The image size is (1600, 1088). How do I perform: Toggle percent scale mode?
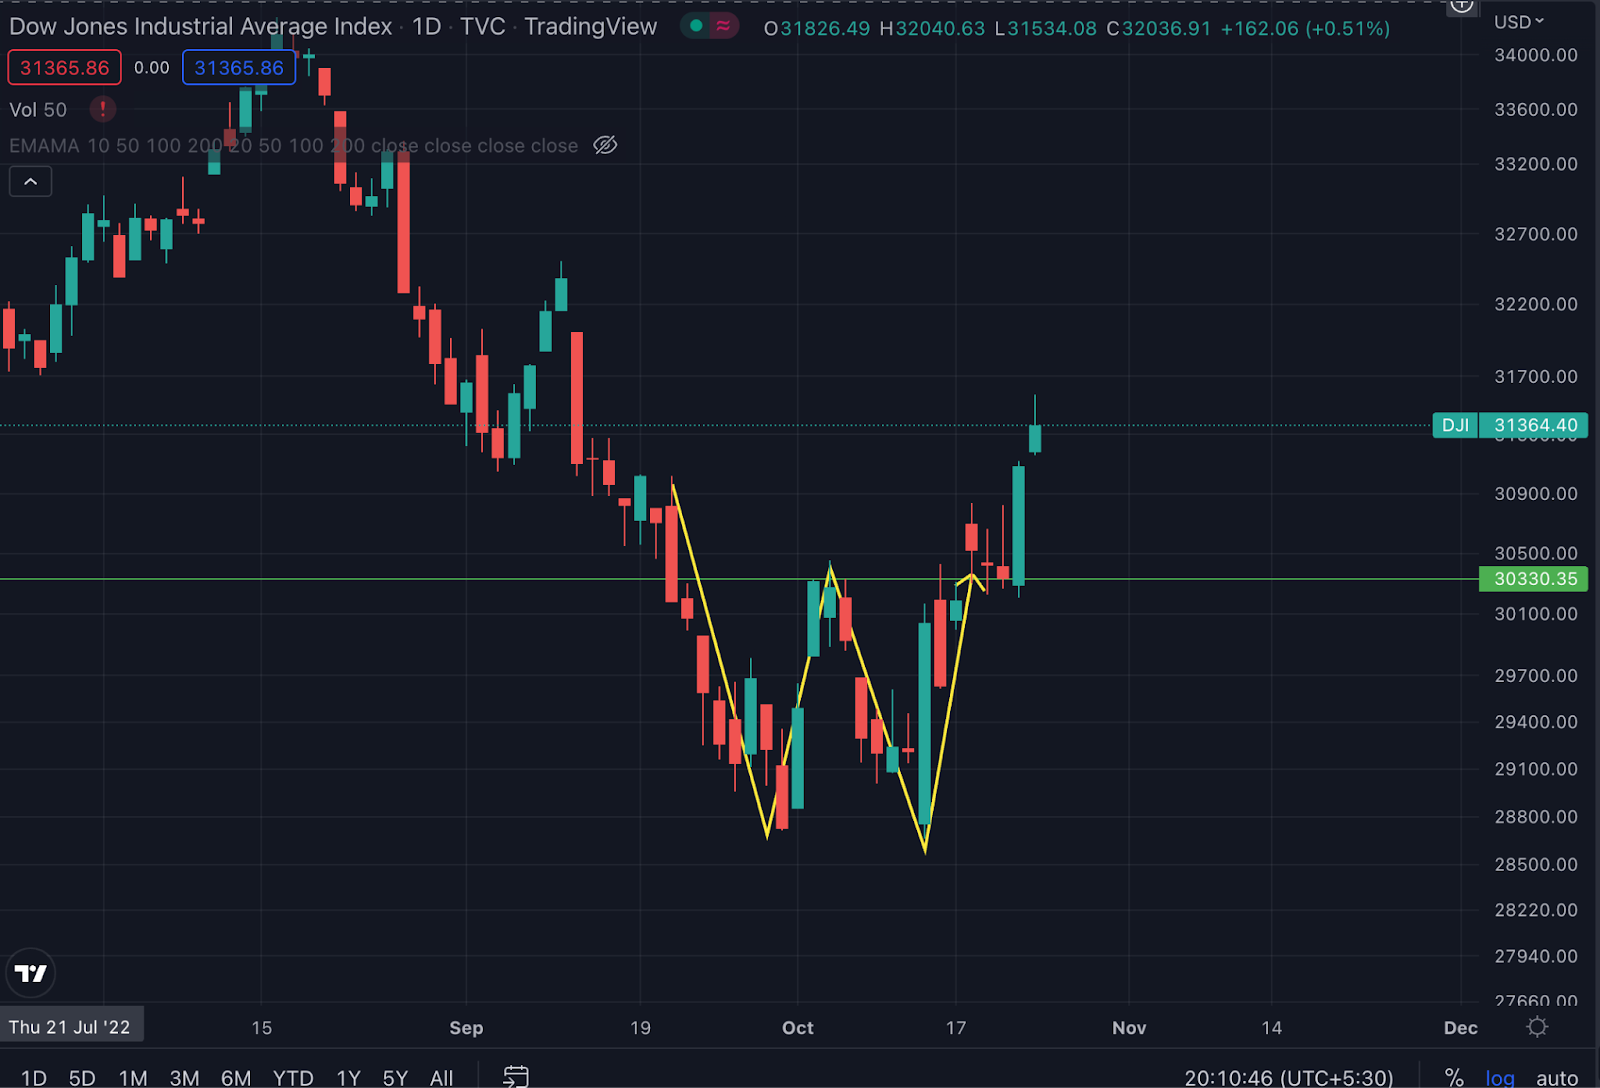coord(1454,1077)
